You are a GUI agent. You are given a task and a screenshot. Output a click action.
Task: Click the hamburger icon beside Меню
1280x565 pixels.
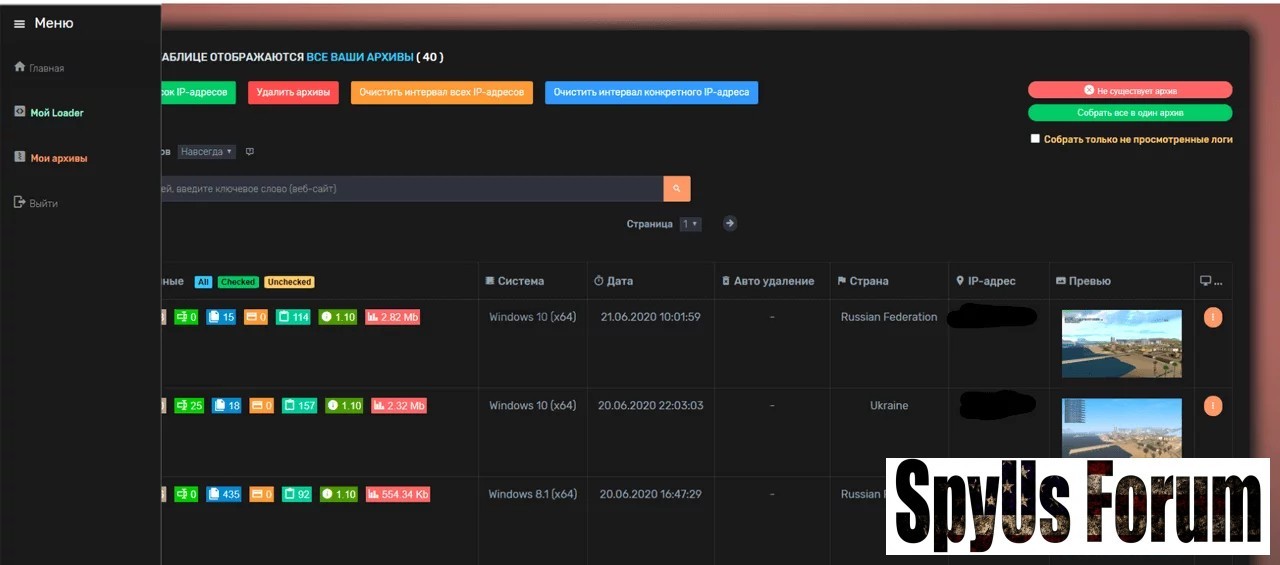(19, 24)
